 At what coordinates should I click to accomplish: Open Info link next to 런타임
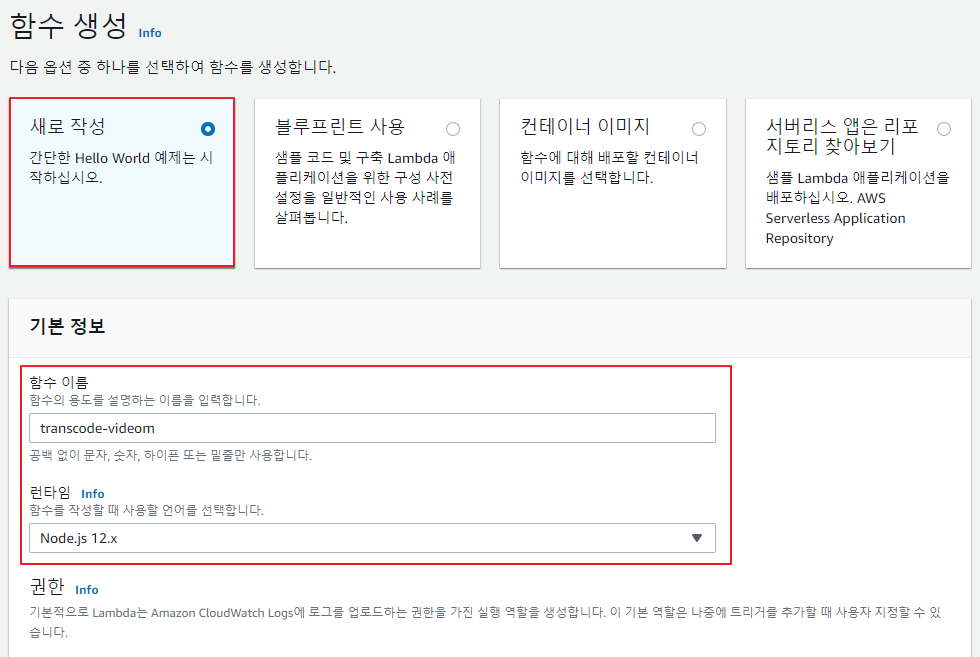pos(92,494)
